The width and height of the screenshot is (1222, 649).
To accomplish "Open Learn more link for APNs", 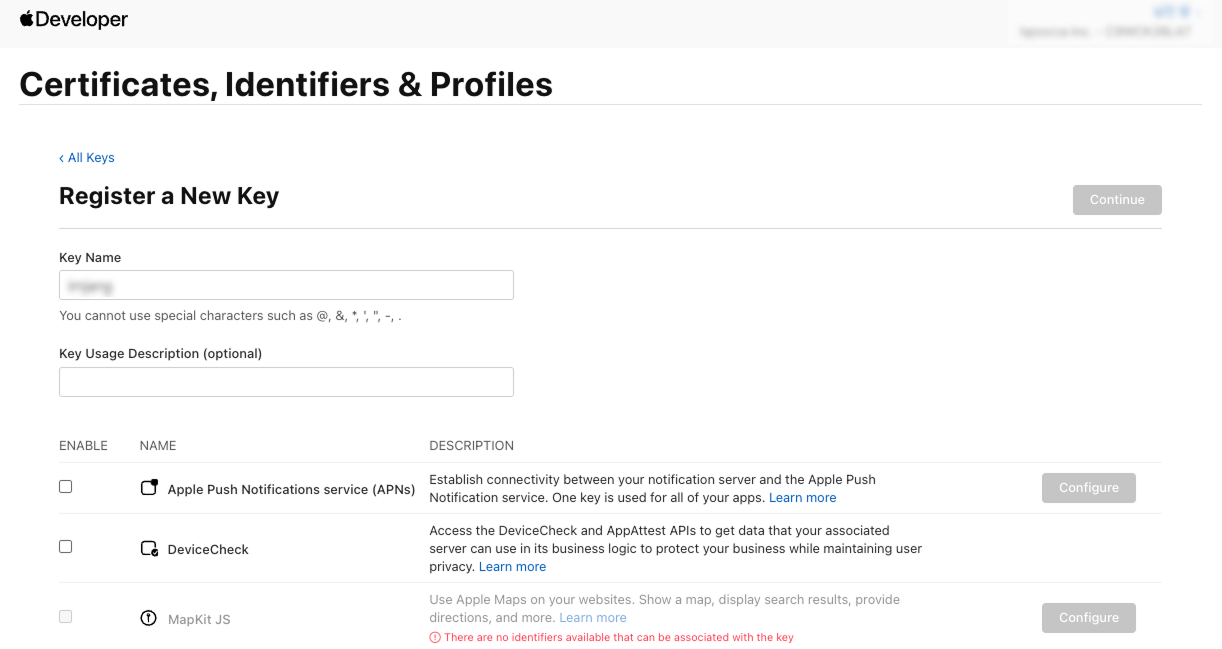I will pos(802,498).
